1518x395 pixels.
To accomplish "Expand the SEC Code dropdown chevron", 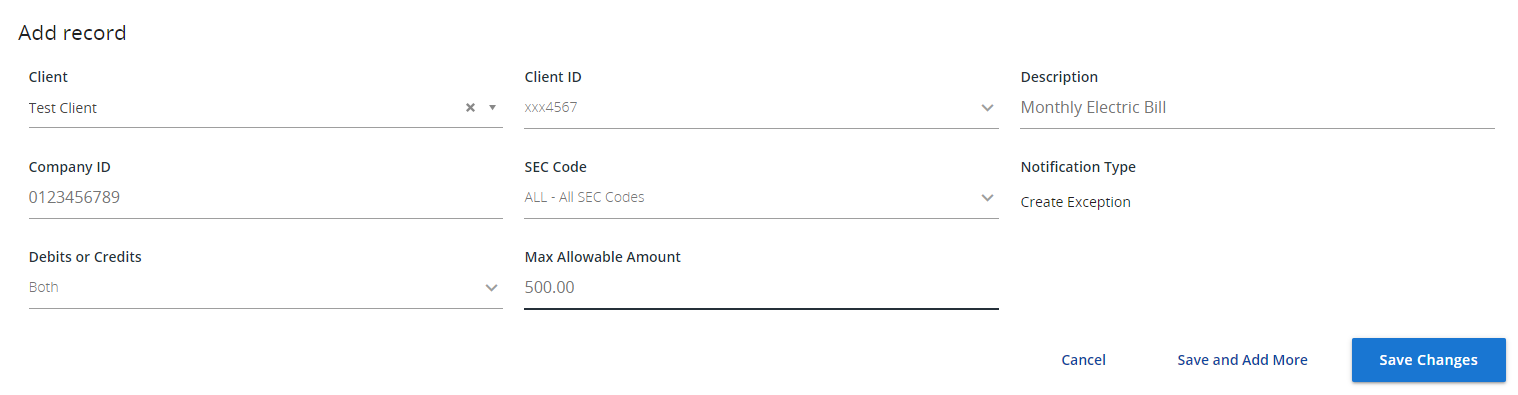I will click(987, 197).
